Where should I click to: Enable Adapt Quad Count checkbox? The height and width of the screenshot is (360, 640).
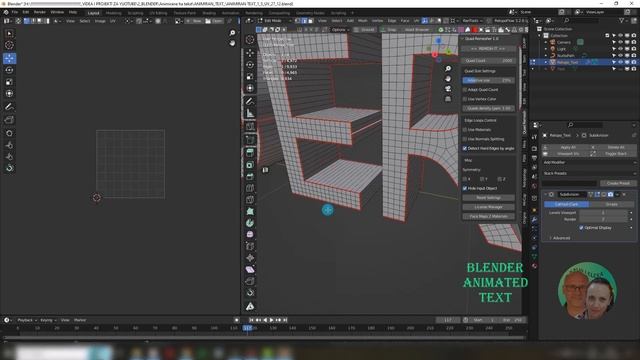465,89
